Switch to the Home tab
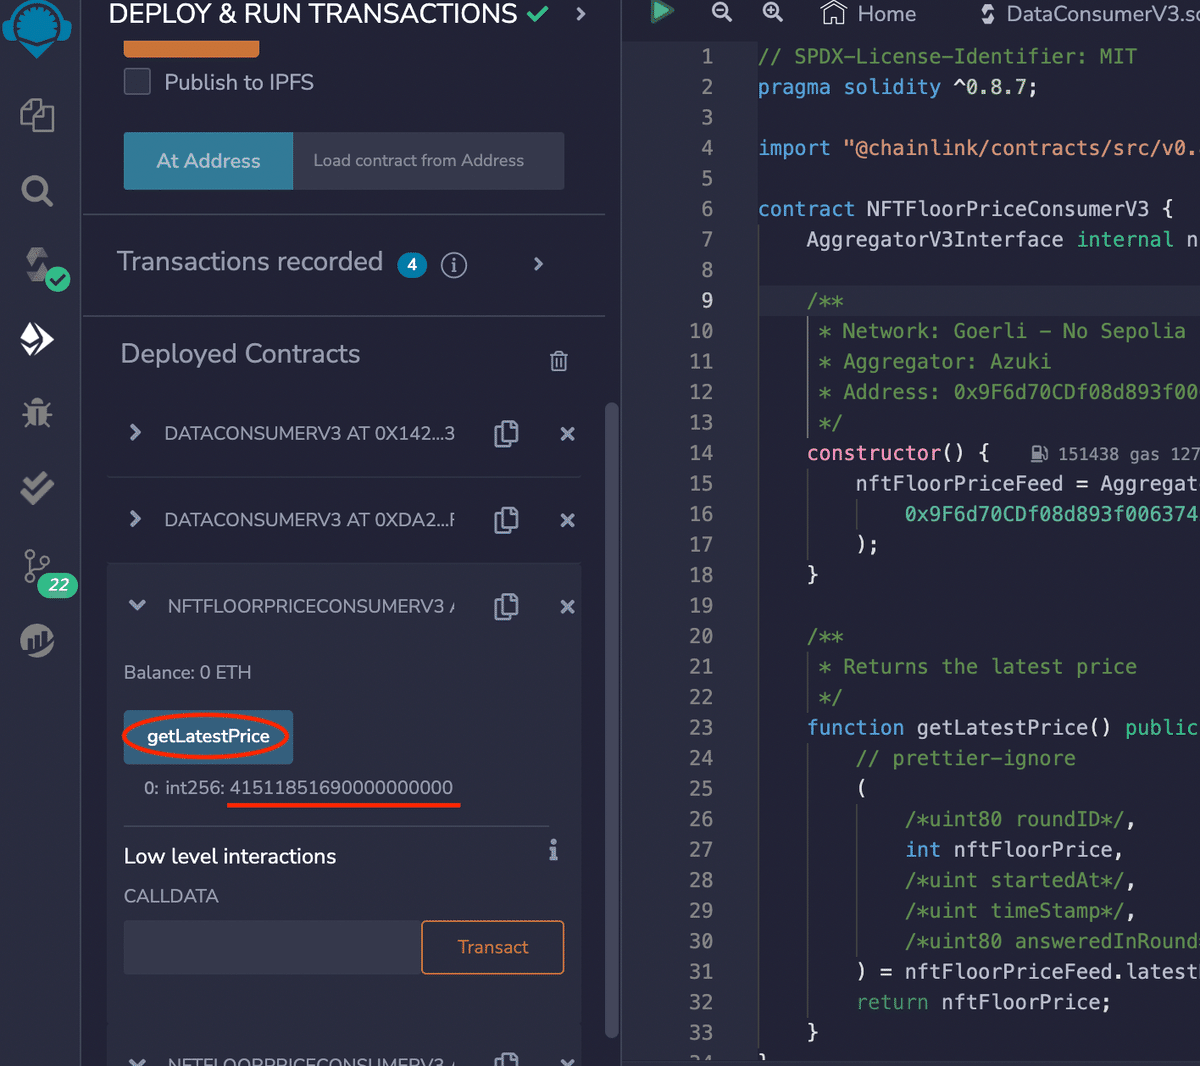The height and width of the screenshot is (1066, 1200). coord(868,14)
